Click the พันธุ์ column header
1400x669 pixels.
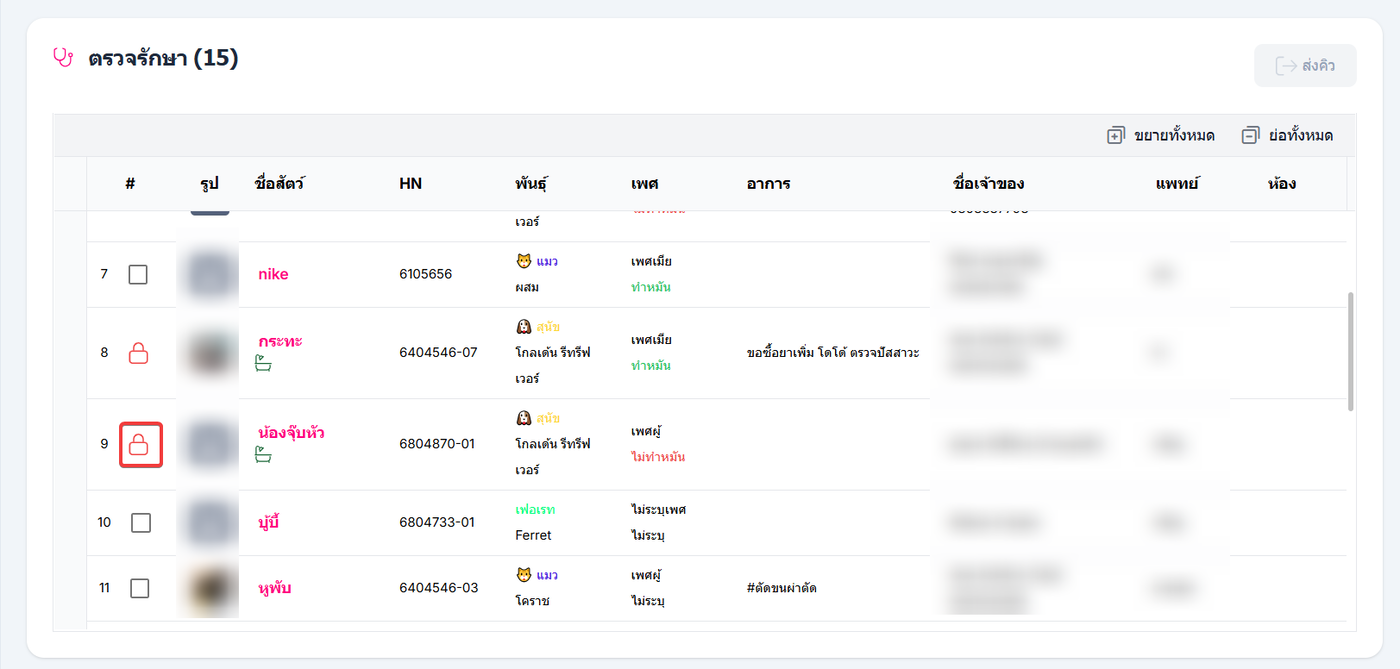point(532,184)
